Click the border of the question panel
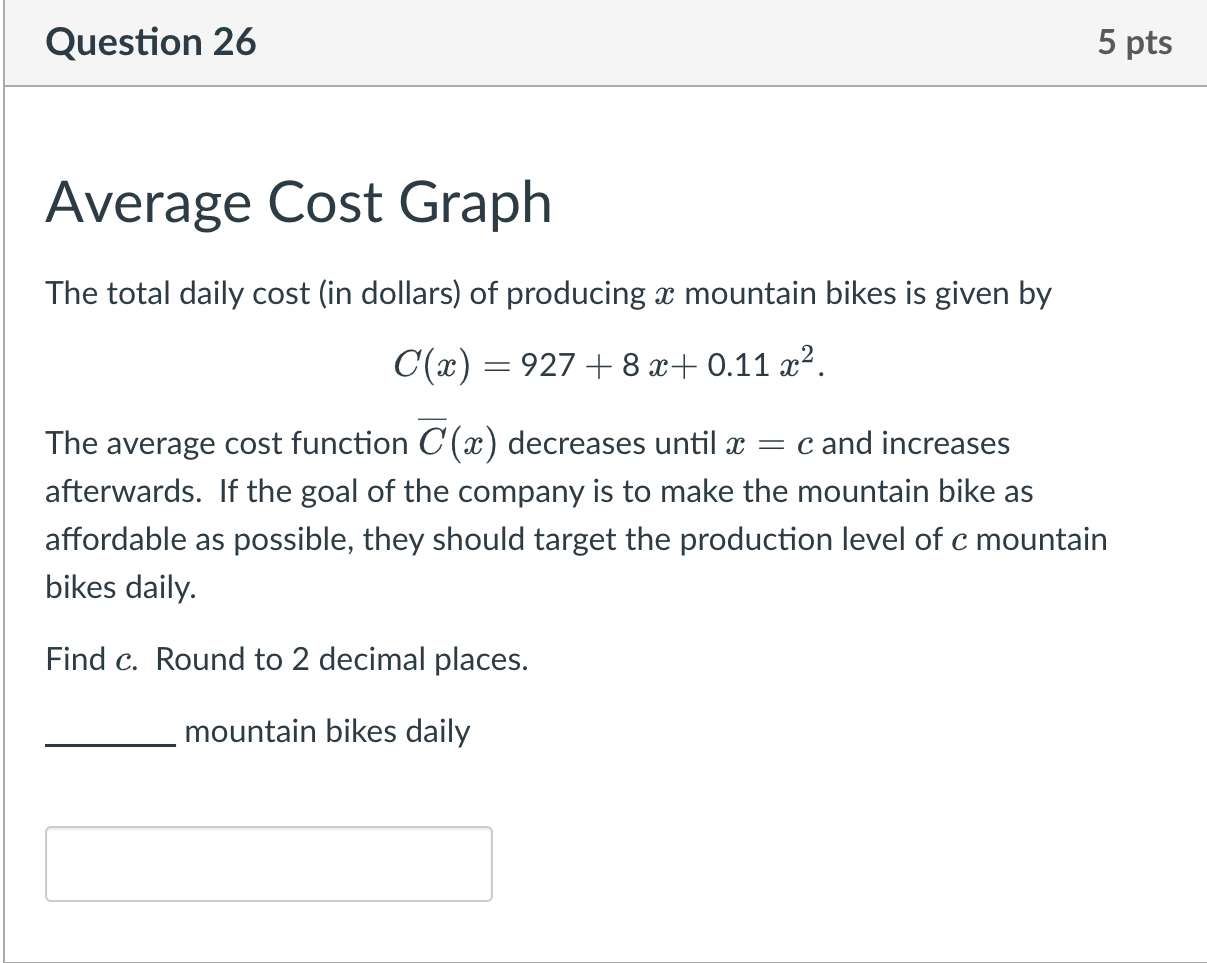1207x963 pixels. coord(4,500)
